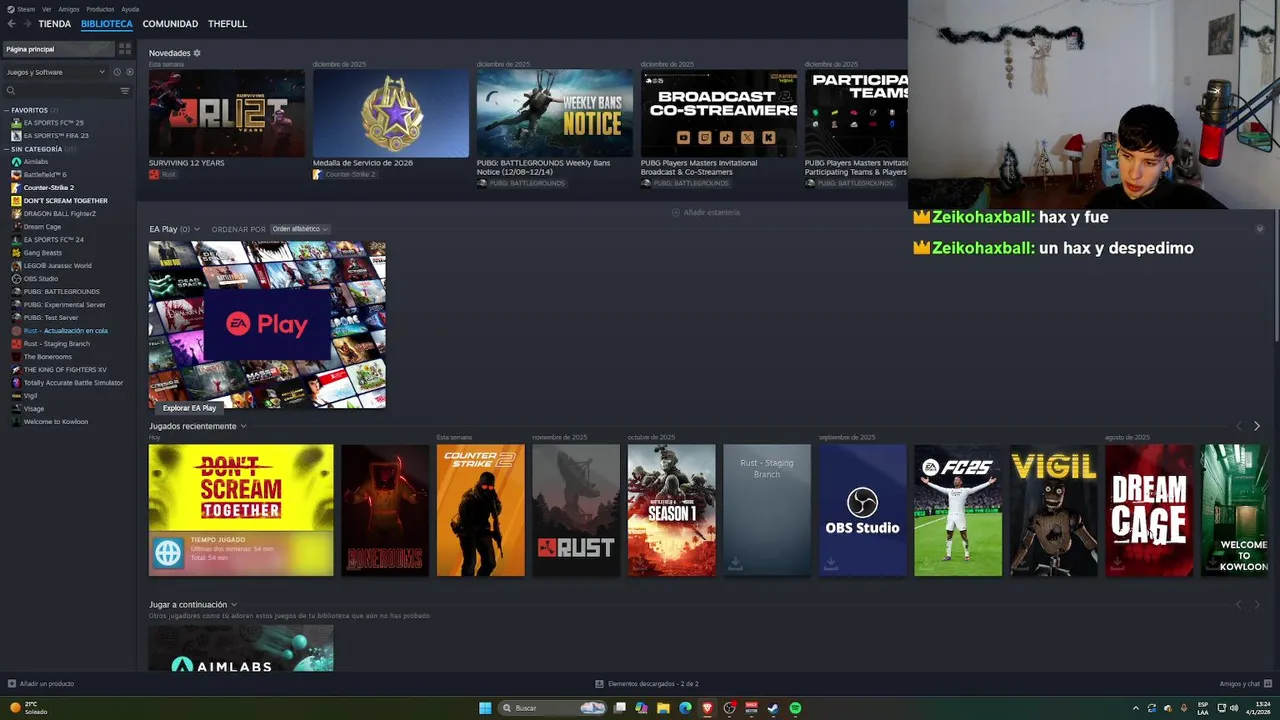This screenshot has height=720, width=1280.
Task: Open PUBG Weekly Bans Notice news card
Action: tap(555, 113)
